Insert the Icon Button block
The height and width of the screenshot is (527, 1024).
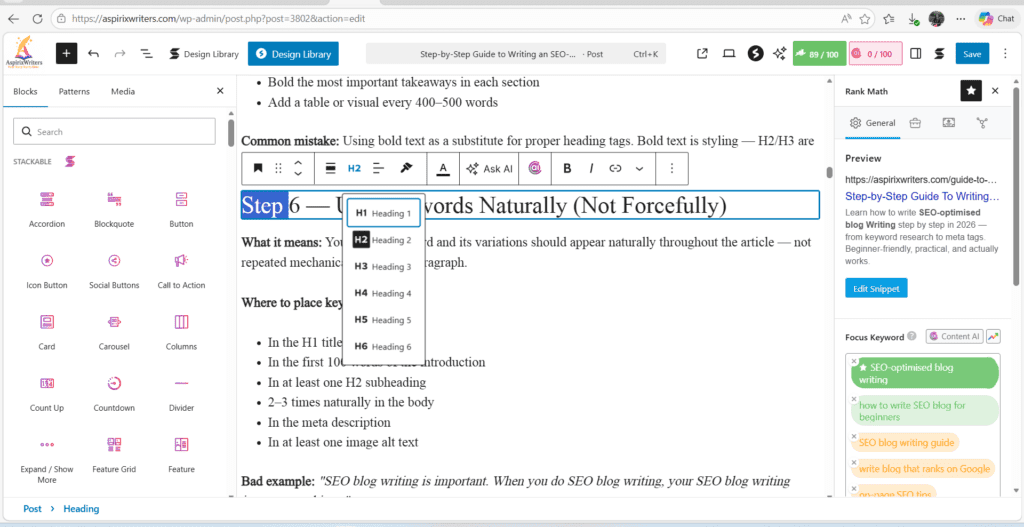click(x=47, y=270)
